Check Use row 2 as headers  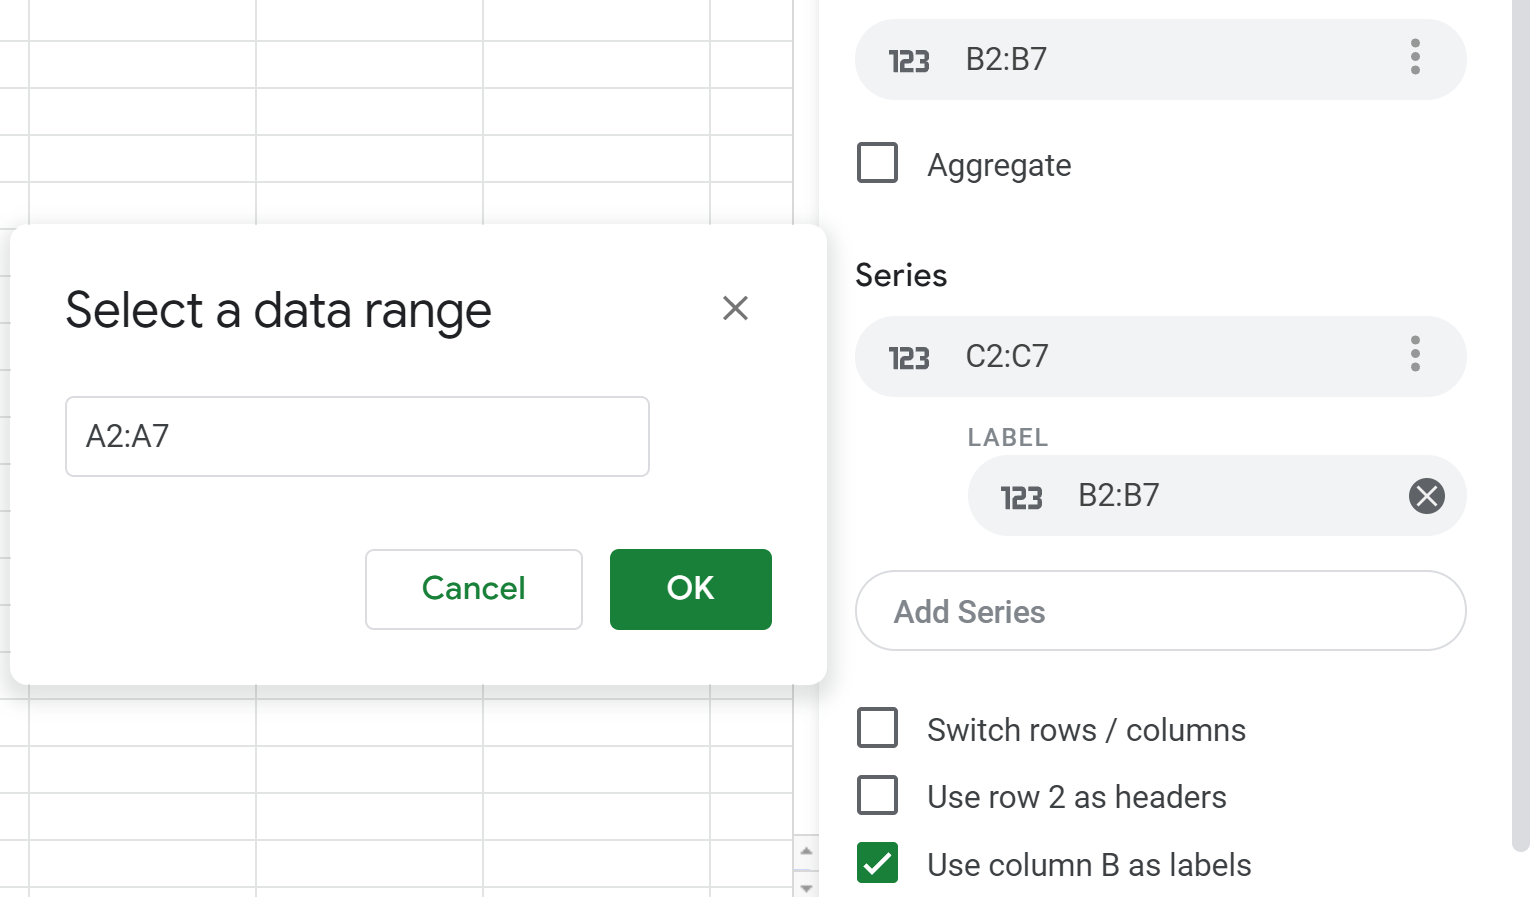pos(877,796)
